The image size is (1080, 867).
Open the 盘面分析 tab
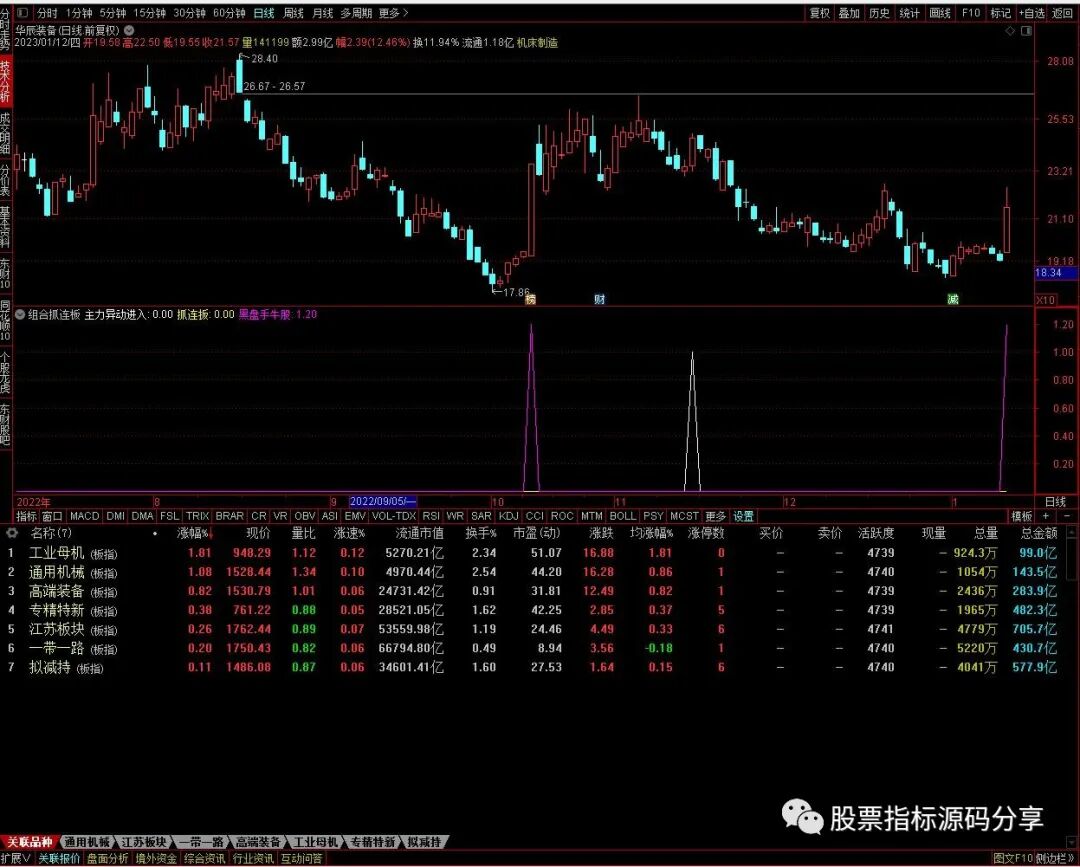point(108,859)
